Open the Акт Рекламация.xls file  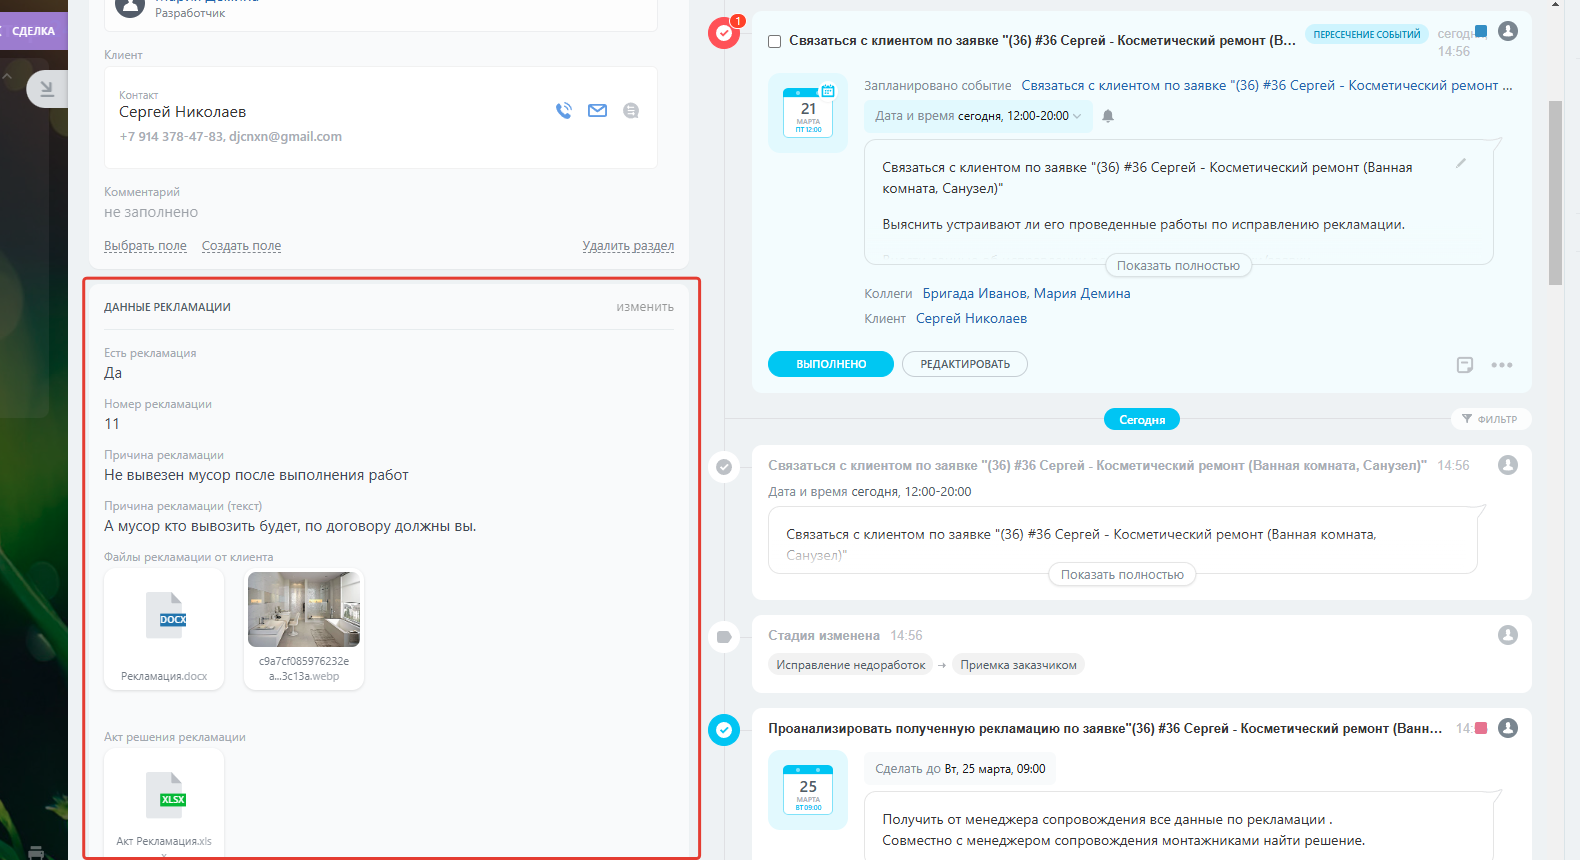164,802
